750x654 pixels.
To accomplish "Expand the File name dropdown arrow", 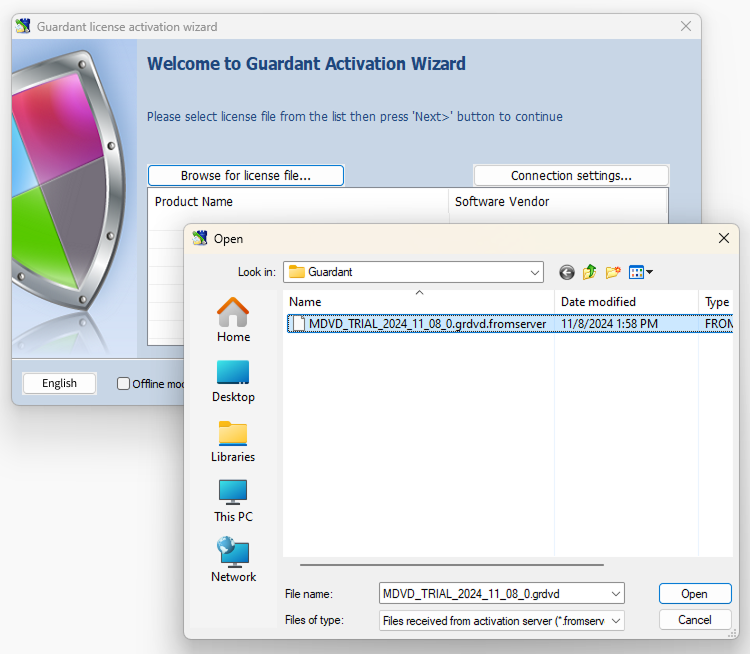I will click(x=616, y=594).
